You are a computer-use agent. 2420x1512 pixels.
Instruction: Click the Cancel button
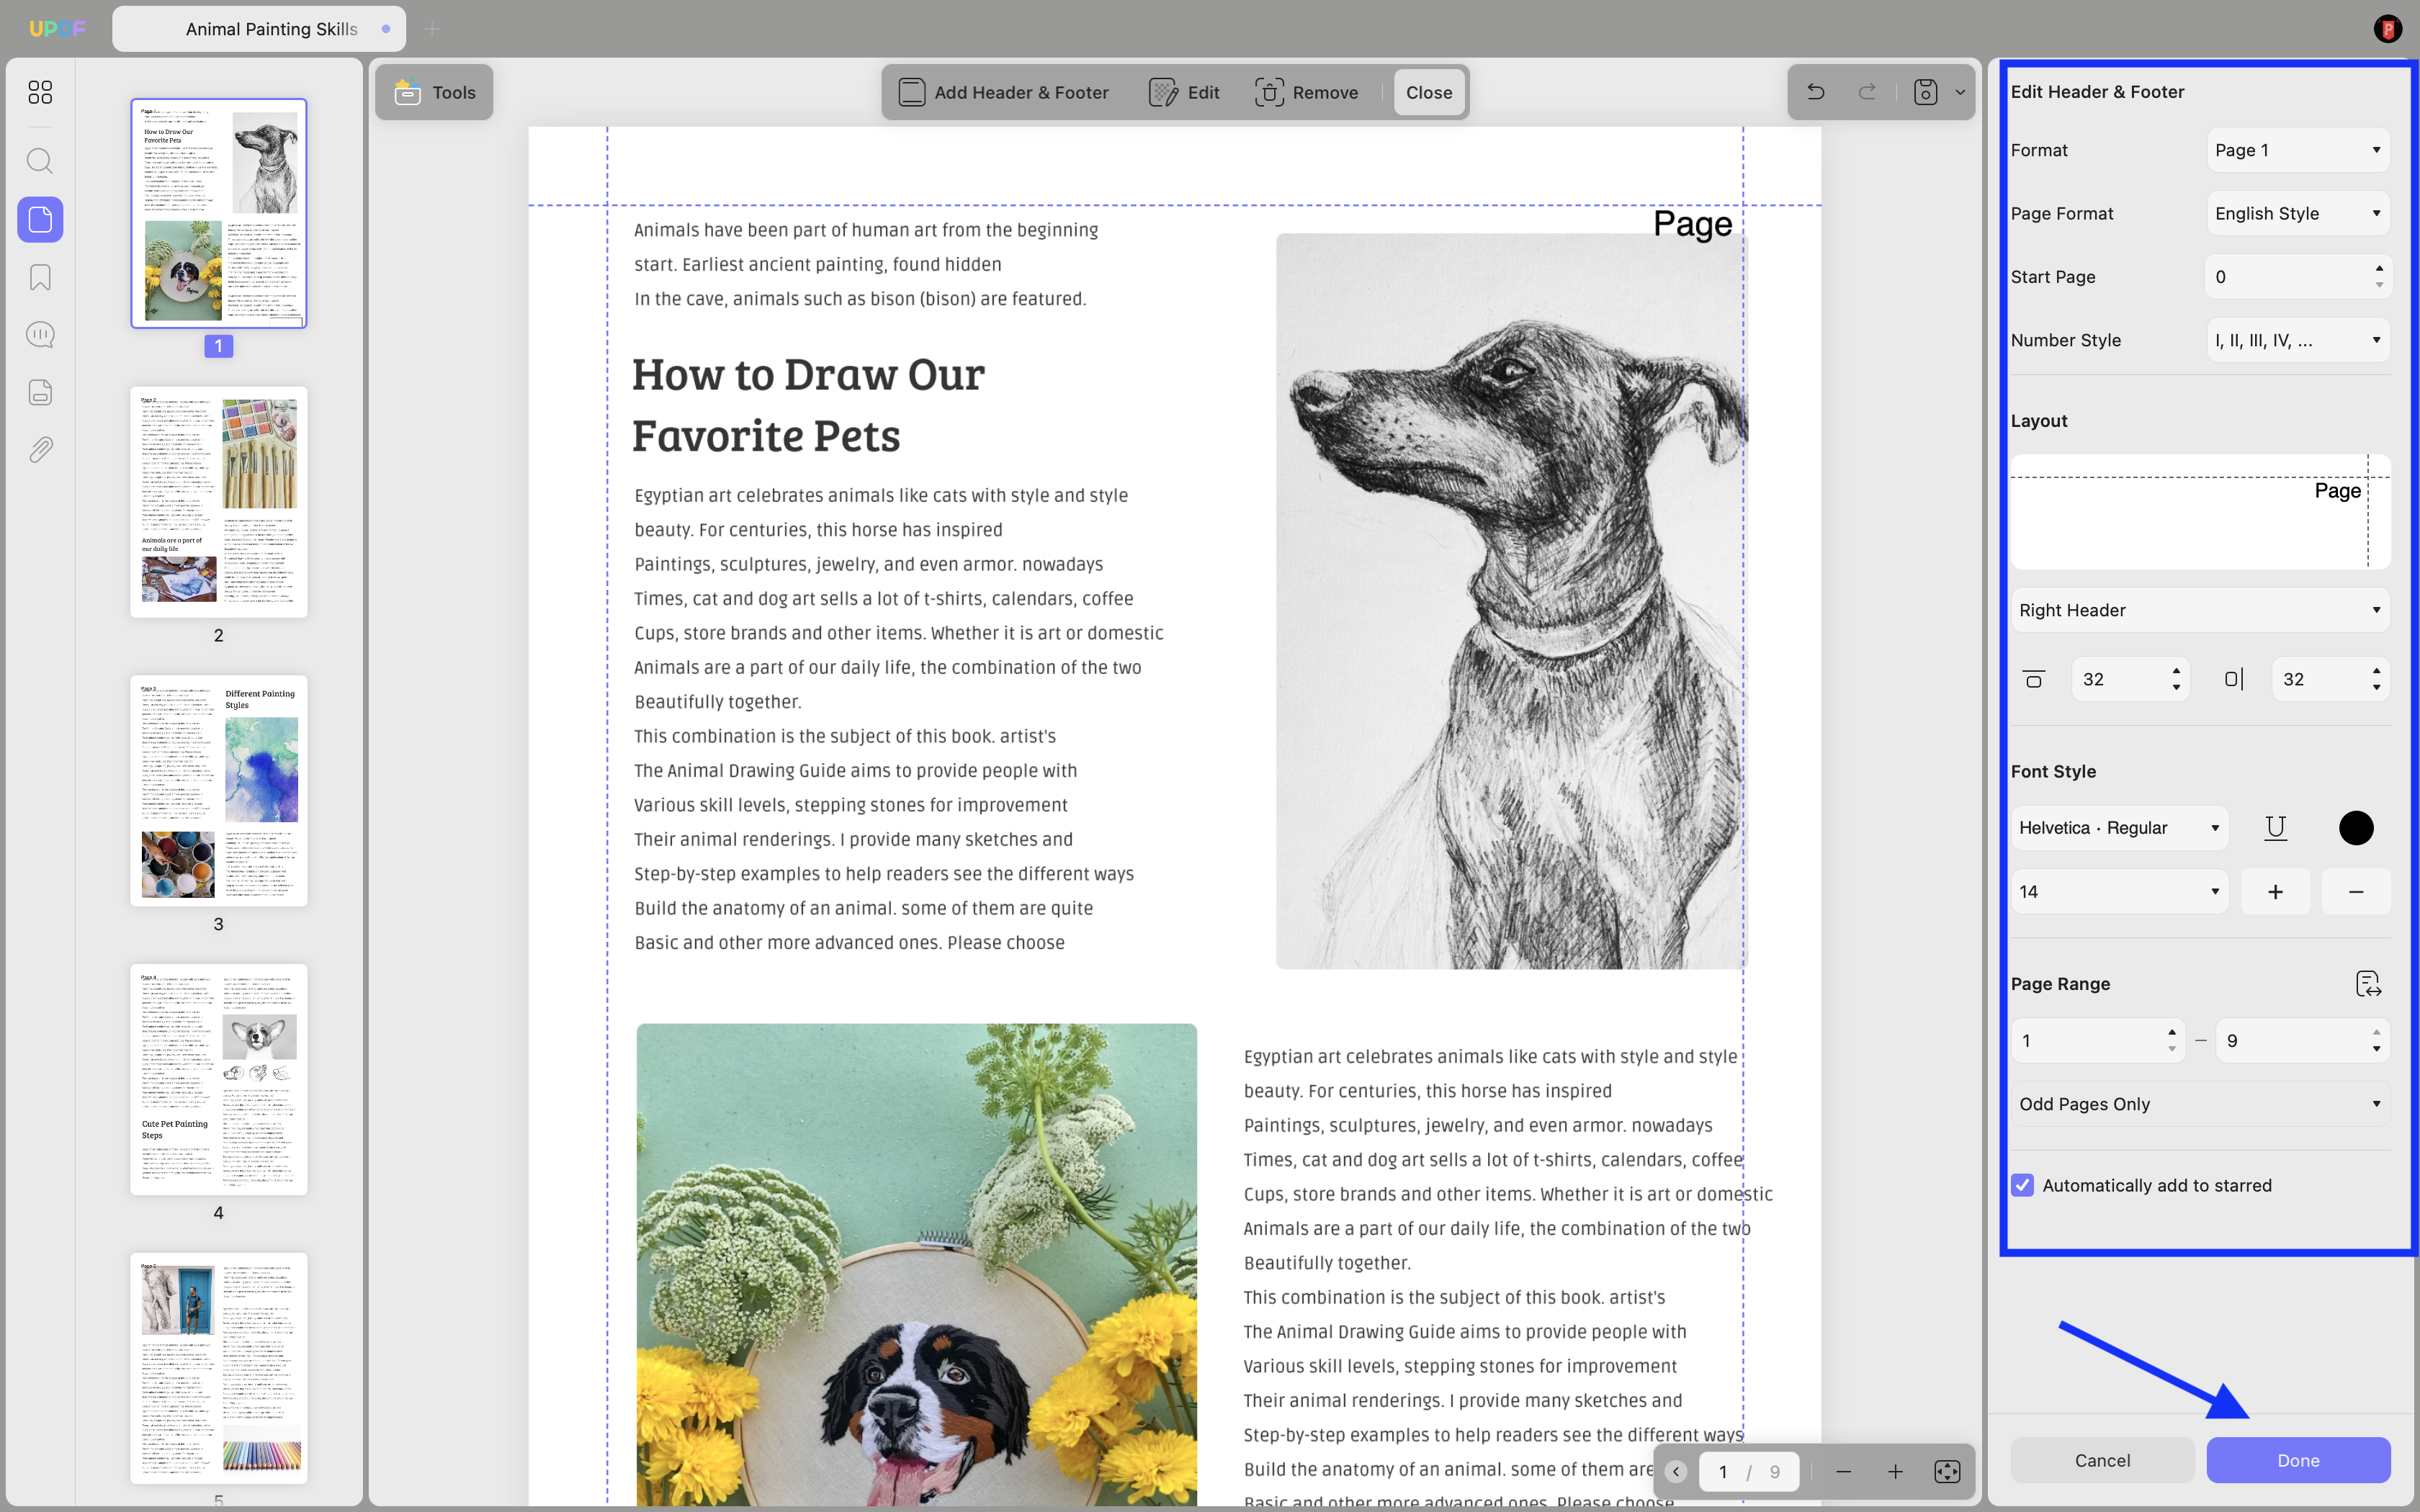[2102, 1460]
